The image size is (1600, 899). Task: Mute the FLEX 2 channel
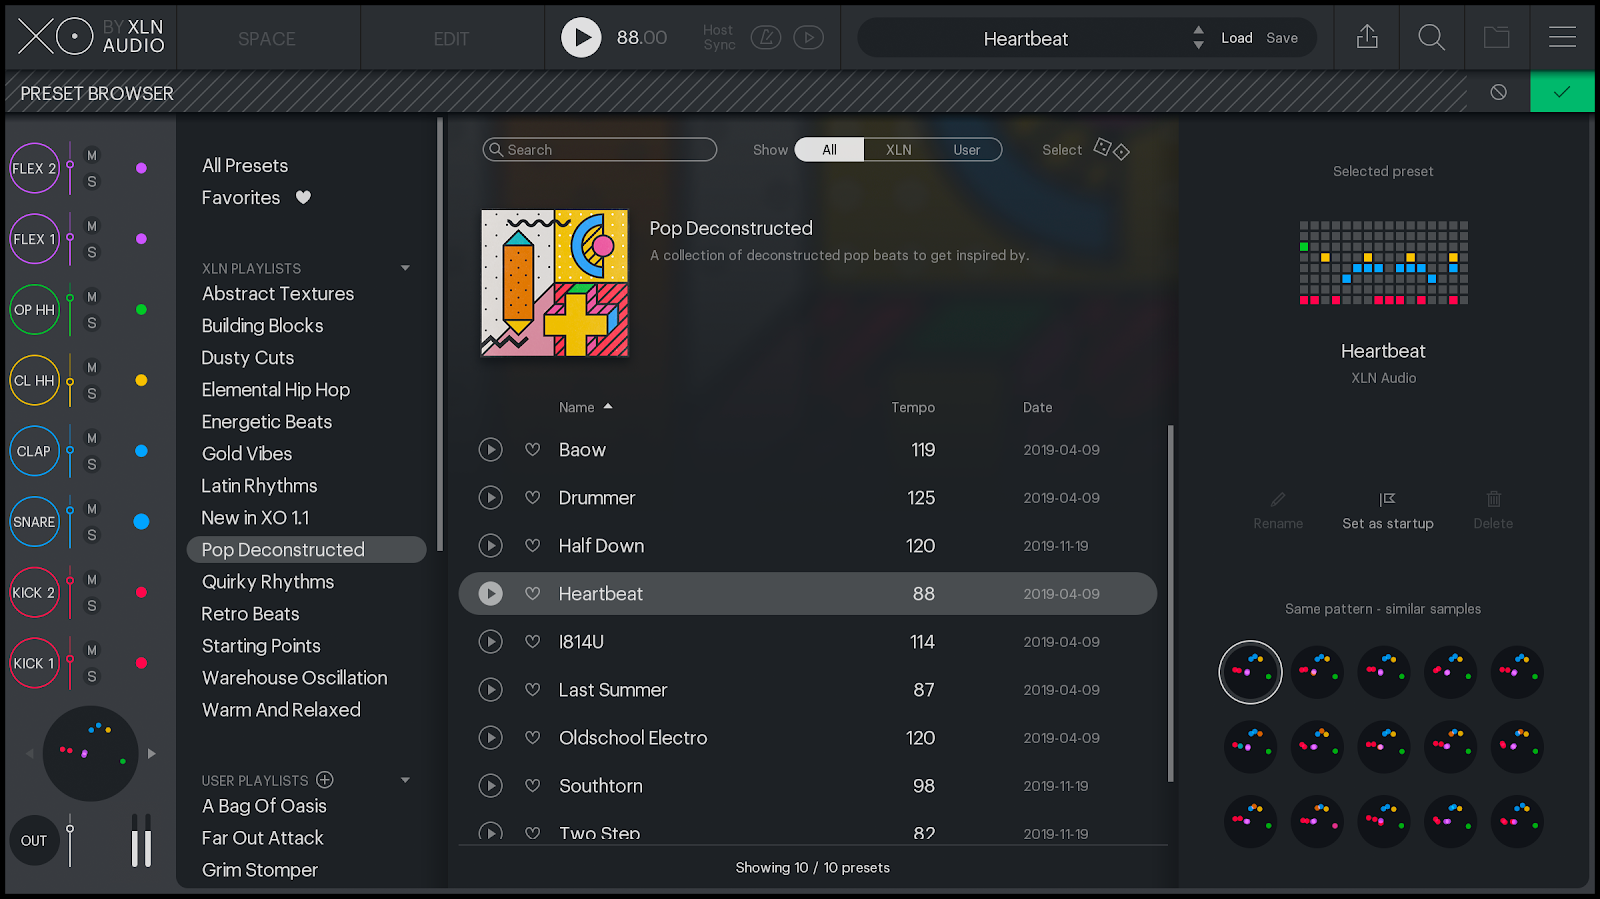pyautogui.click(x=92, y=155)
